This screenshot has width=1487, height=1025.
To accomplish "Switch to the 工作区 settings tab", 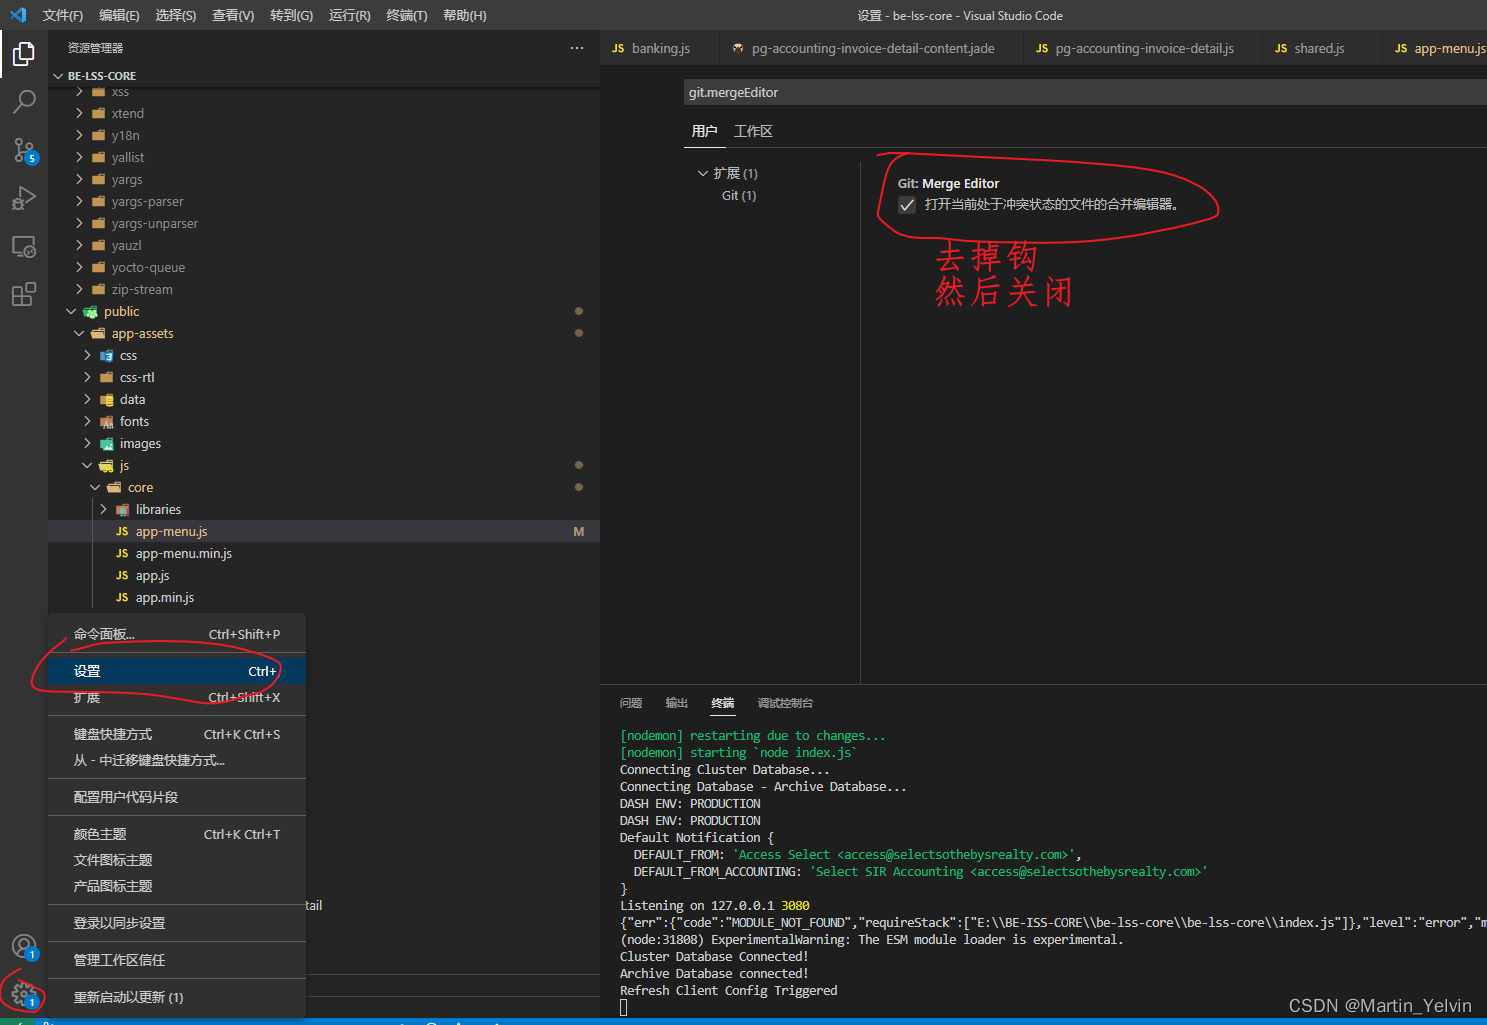I will point(753,131).
